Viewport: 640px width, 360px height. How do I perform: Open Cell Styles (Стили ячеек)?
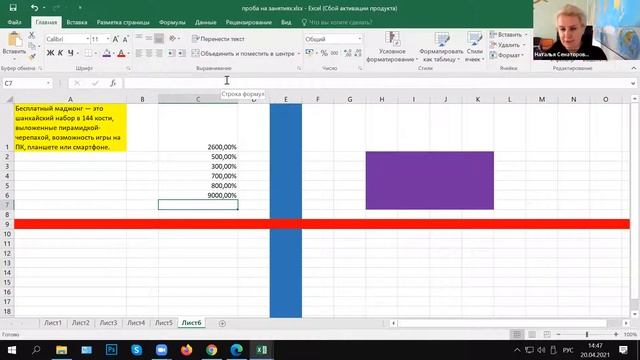point(474,47)
